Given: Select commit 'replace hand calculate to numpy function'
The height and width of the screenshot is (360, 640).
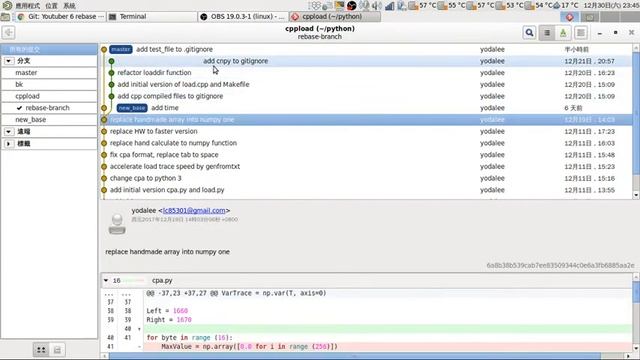Looking at the screenshot, I should [366, 143].
